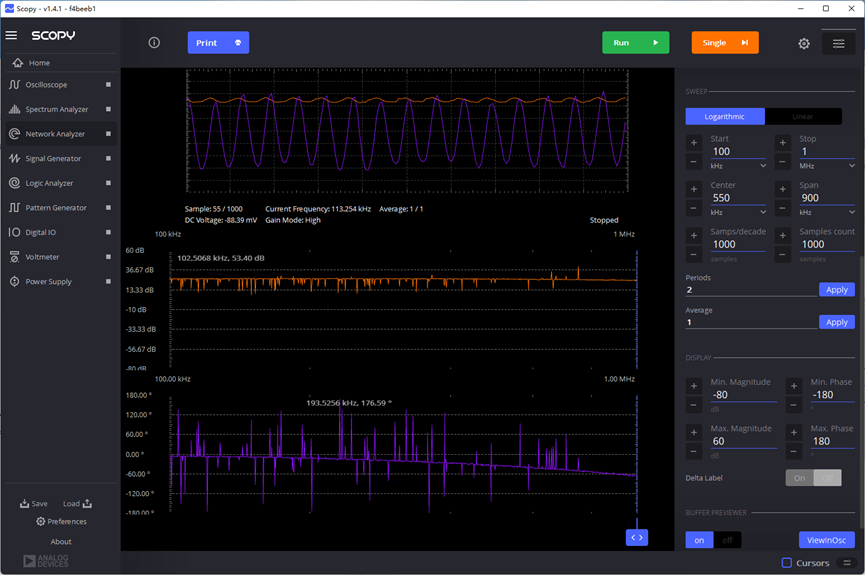Turn Buffer Previewer off

727,540
